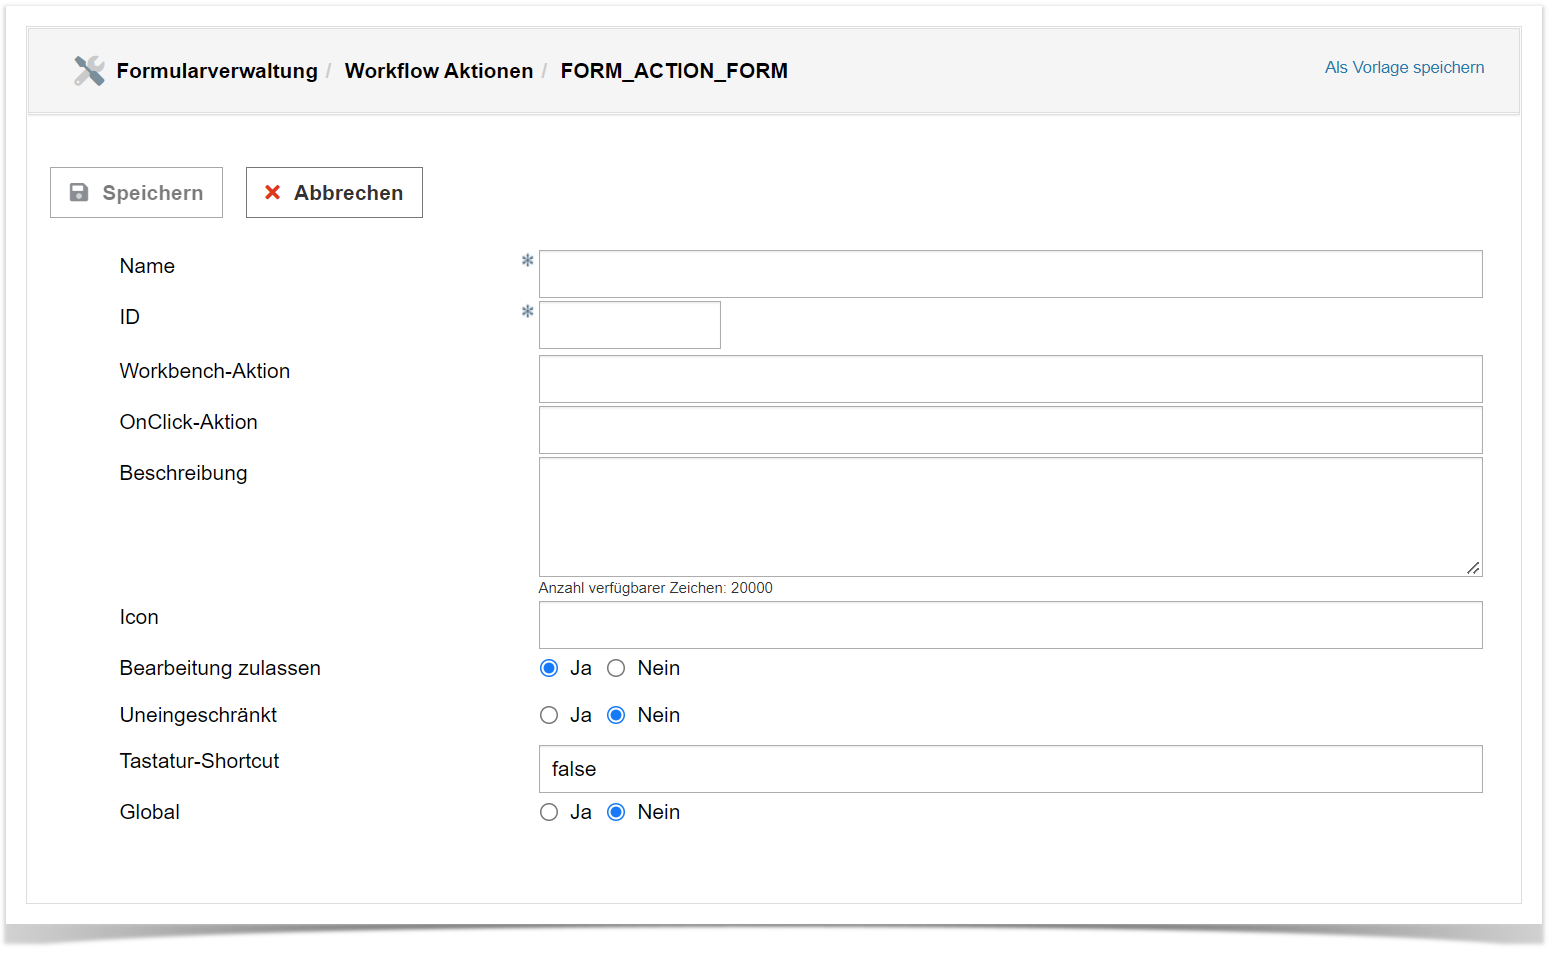Image resolution: width=1556 pixels, height=953 pixels.
Task: Select Ja for Bearbeitung zulassen
Action: click(549, 668)
